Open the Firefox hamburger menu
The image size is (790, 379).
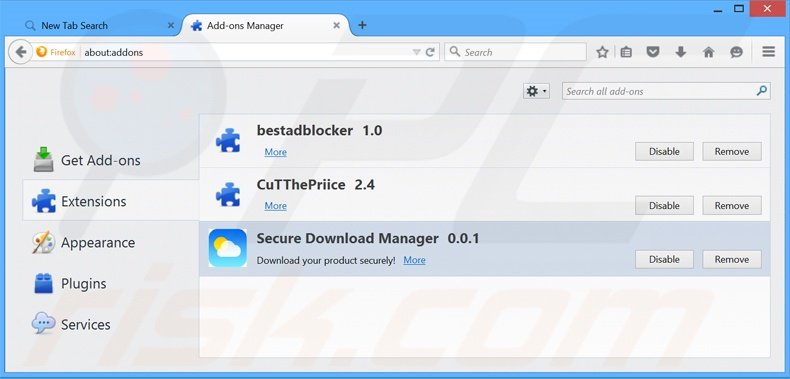(768, 51)
